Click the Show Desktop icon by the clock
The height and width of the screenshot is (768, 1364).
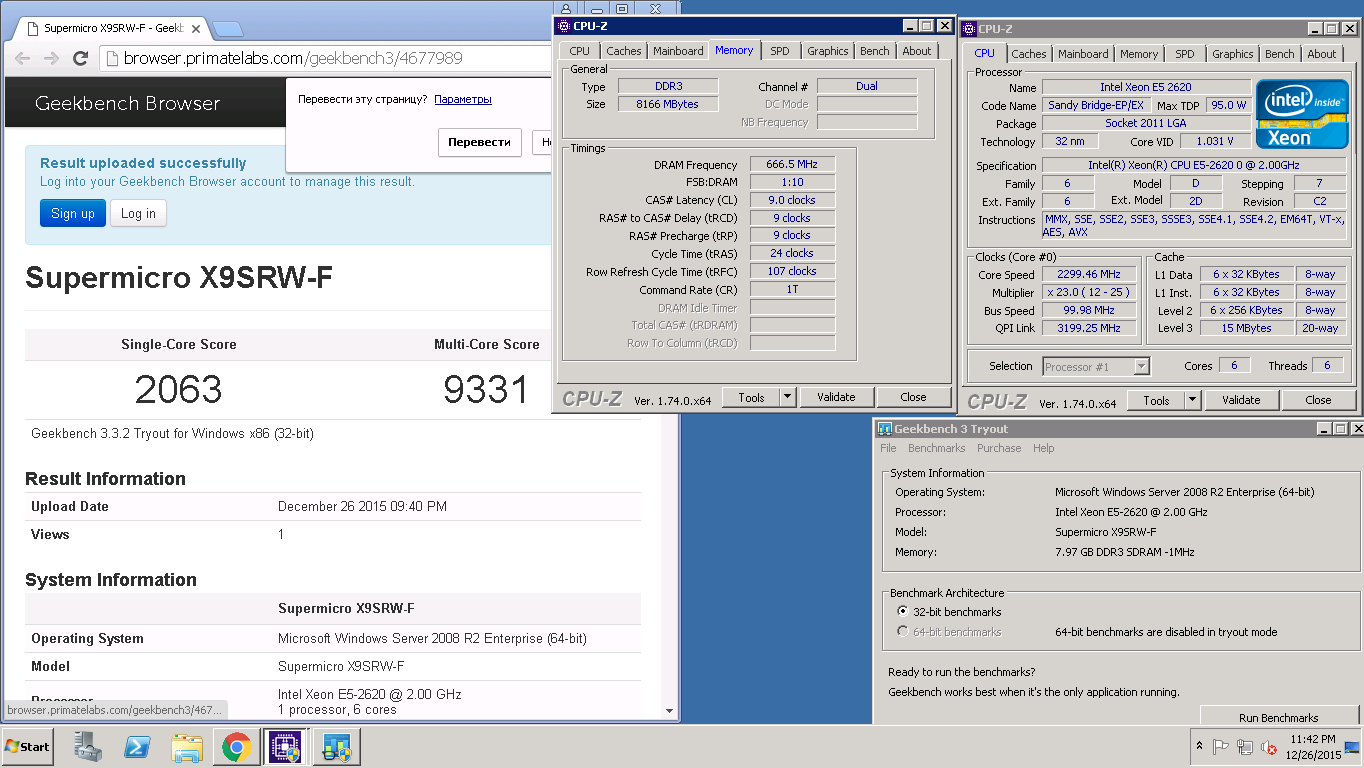click(1353, 747)
